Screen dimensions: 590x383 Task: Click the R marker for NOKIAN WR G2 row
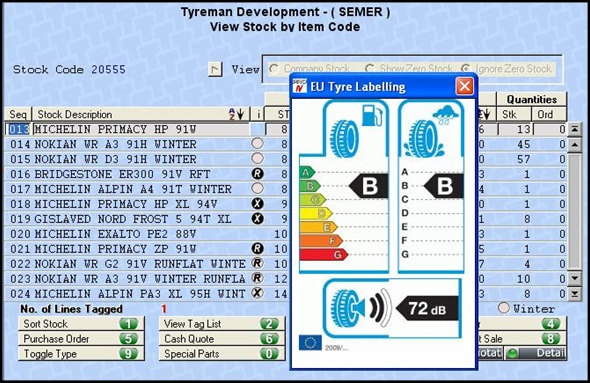point(257,263)
